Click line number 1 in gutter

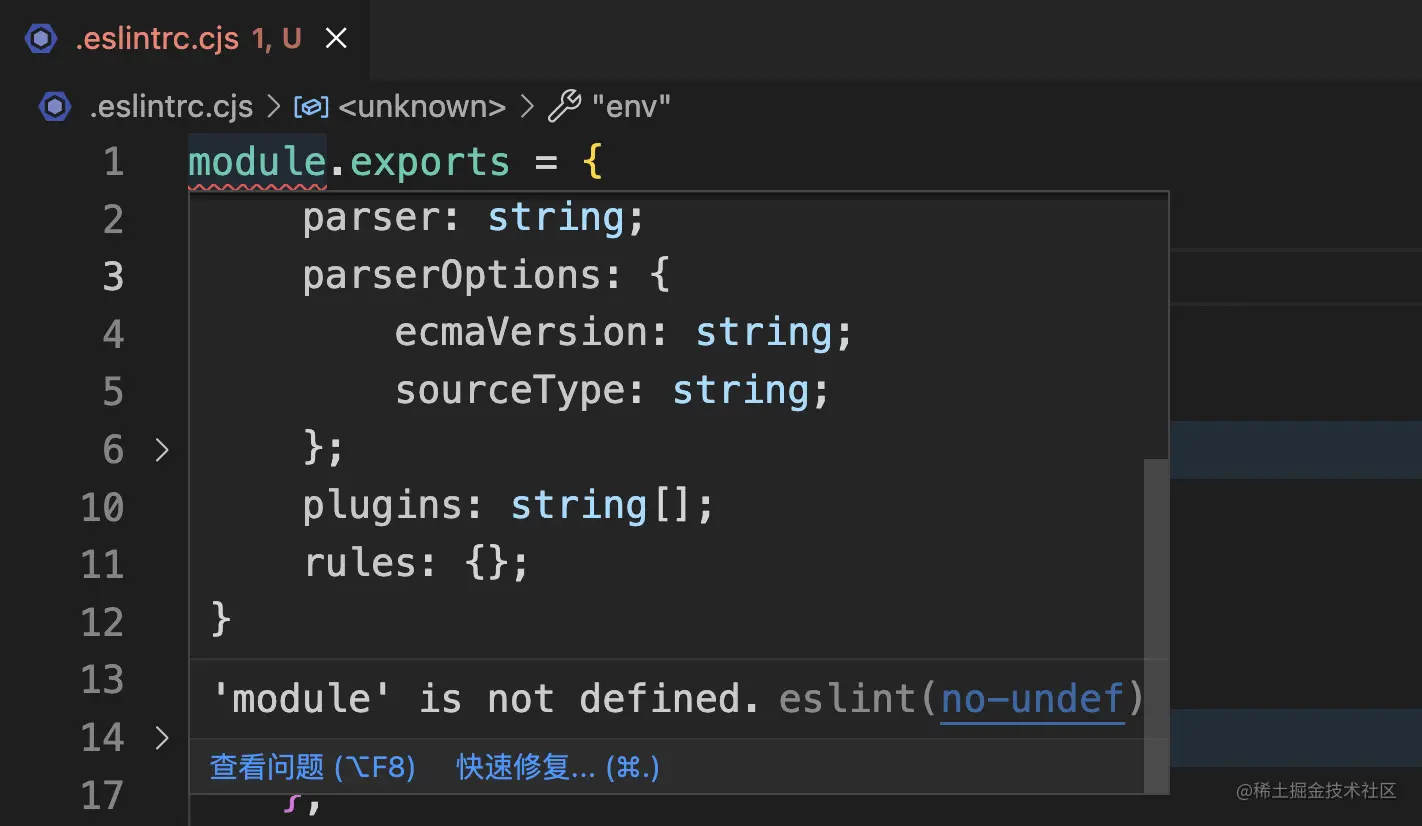point(113,162)
